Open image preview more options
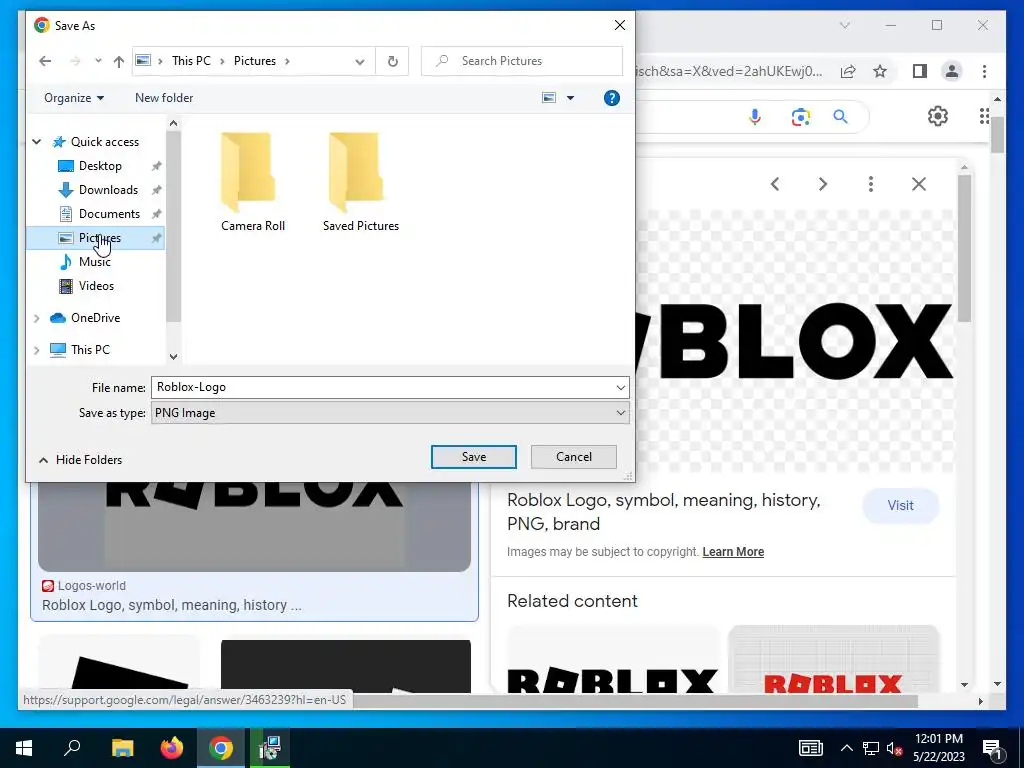The width and height of the screenshot is (1024, 768). point(871,184)
